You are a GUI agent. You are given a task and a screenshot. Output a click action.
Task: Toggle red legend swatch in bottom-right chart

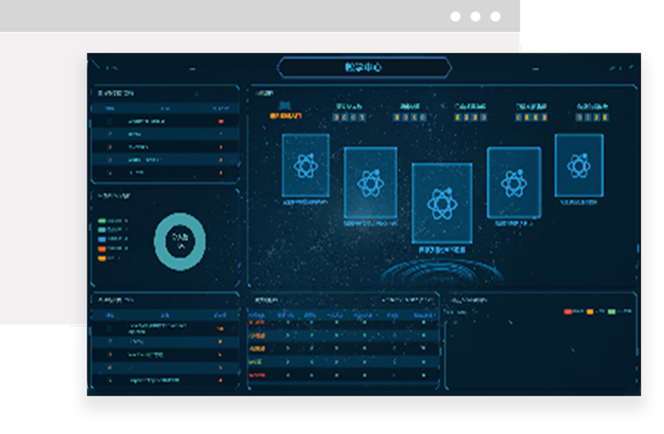568,312
